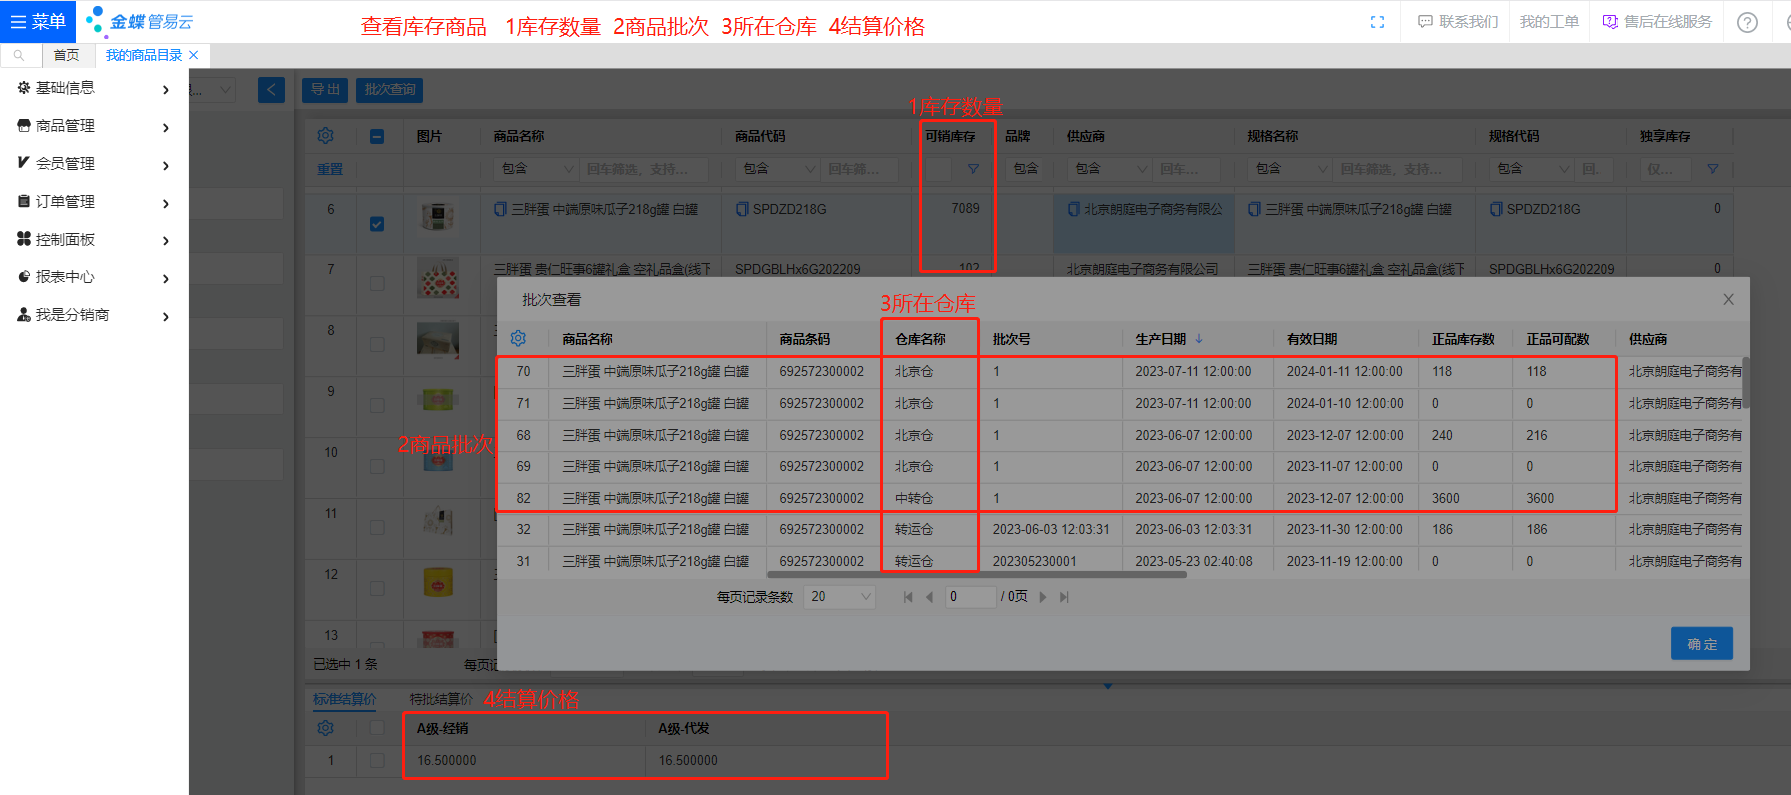Open the records-per-page dropdown showing 20
Screen dimensions: 1791x795
tap(841, 597)
